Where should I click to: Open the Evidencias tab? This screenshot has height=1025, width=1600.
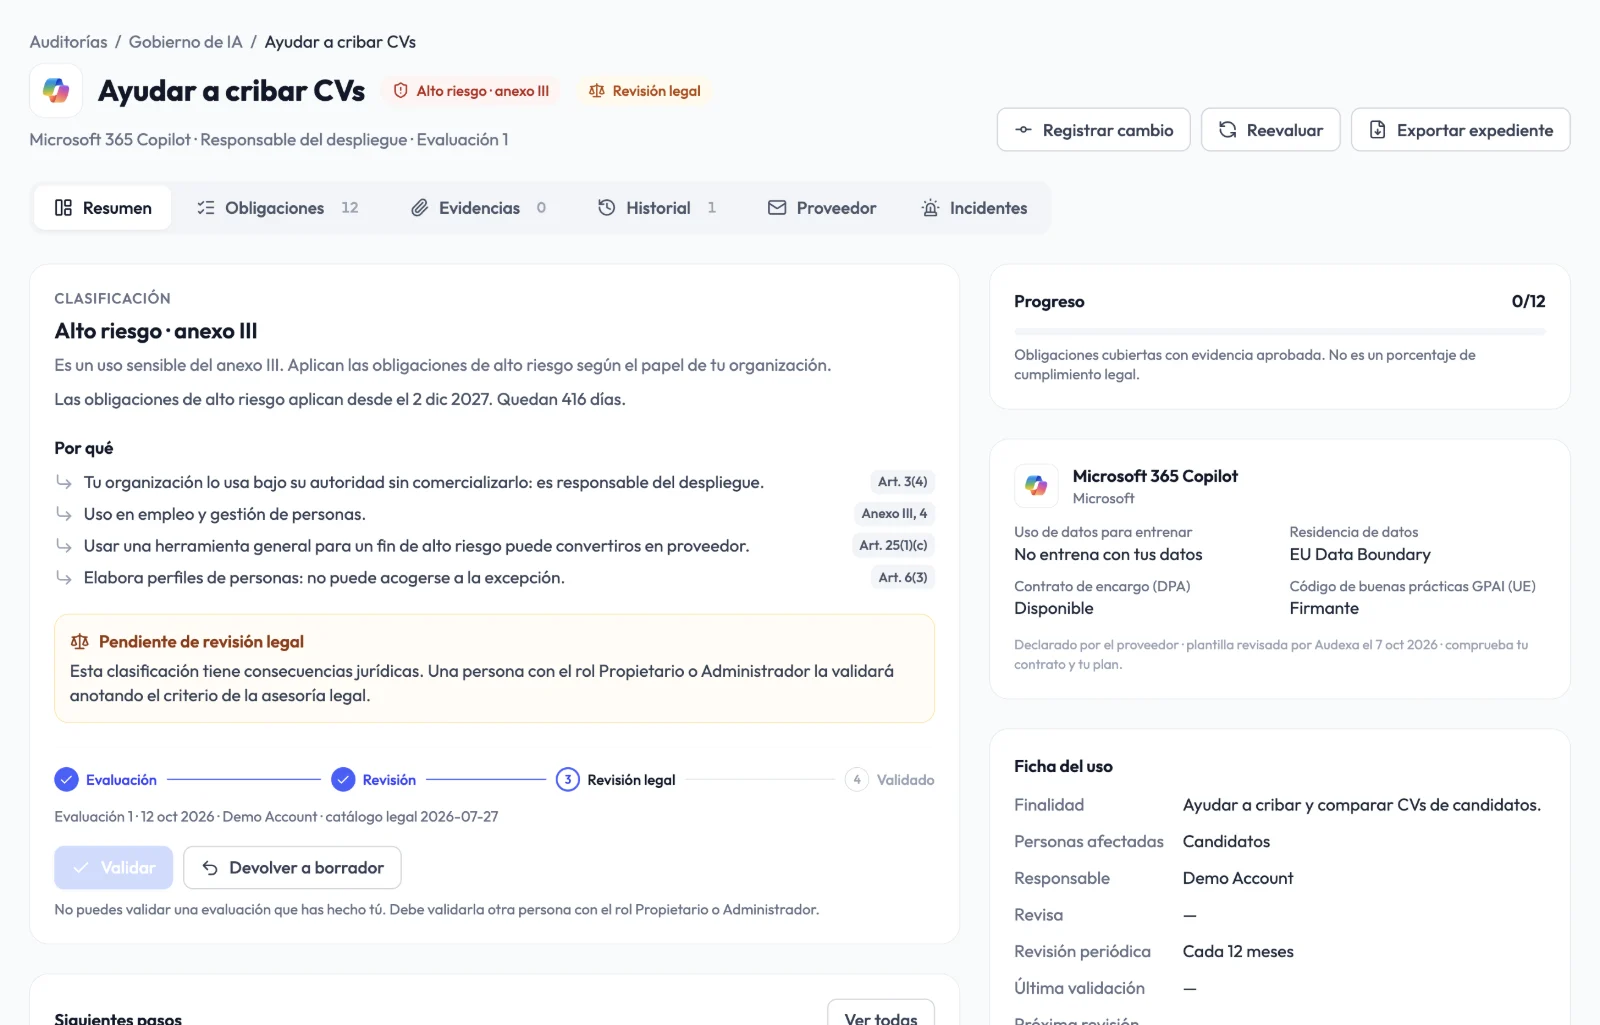pos(479,208)
